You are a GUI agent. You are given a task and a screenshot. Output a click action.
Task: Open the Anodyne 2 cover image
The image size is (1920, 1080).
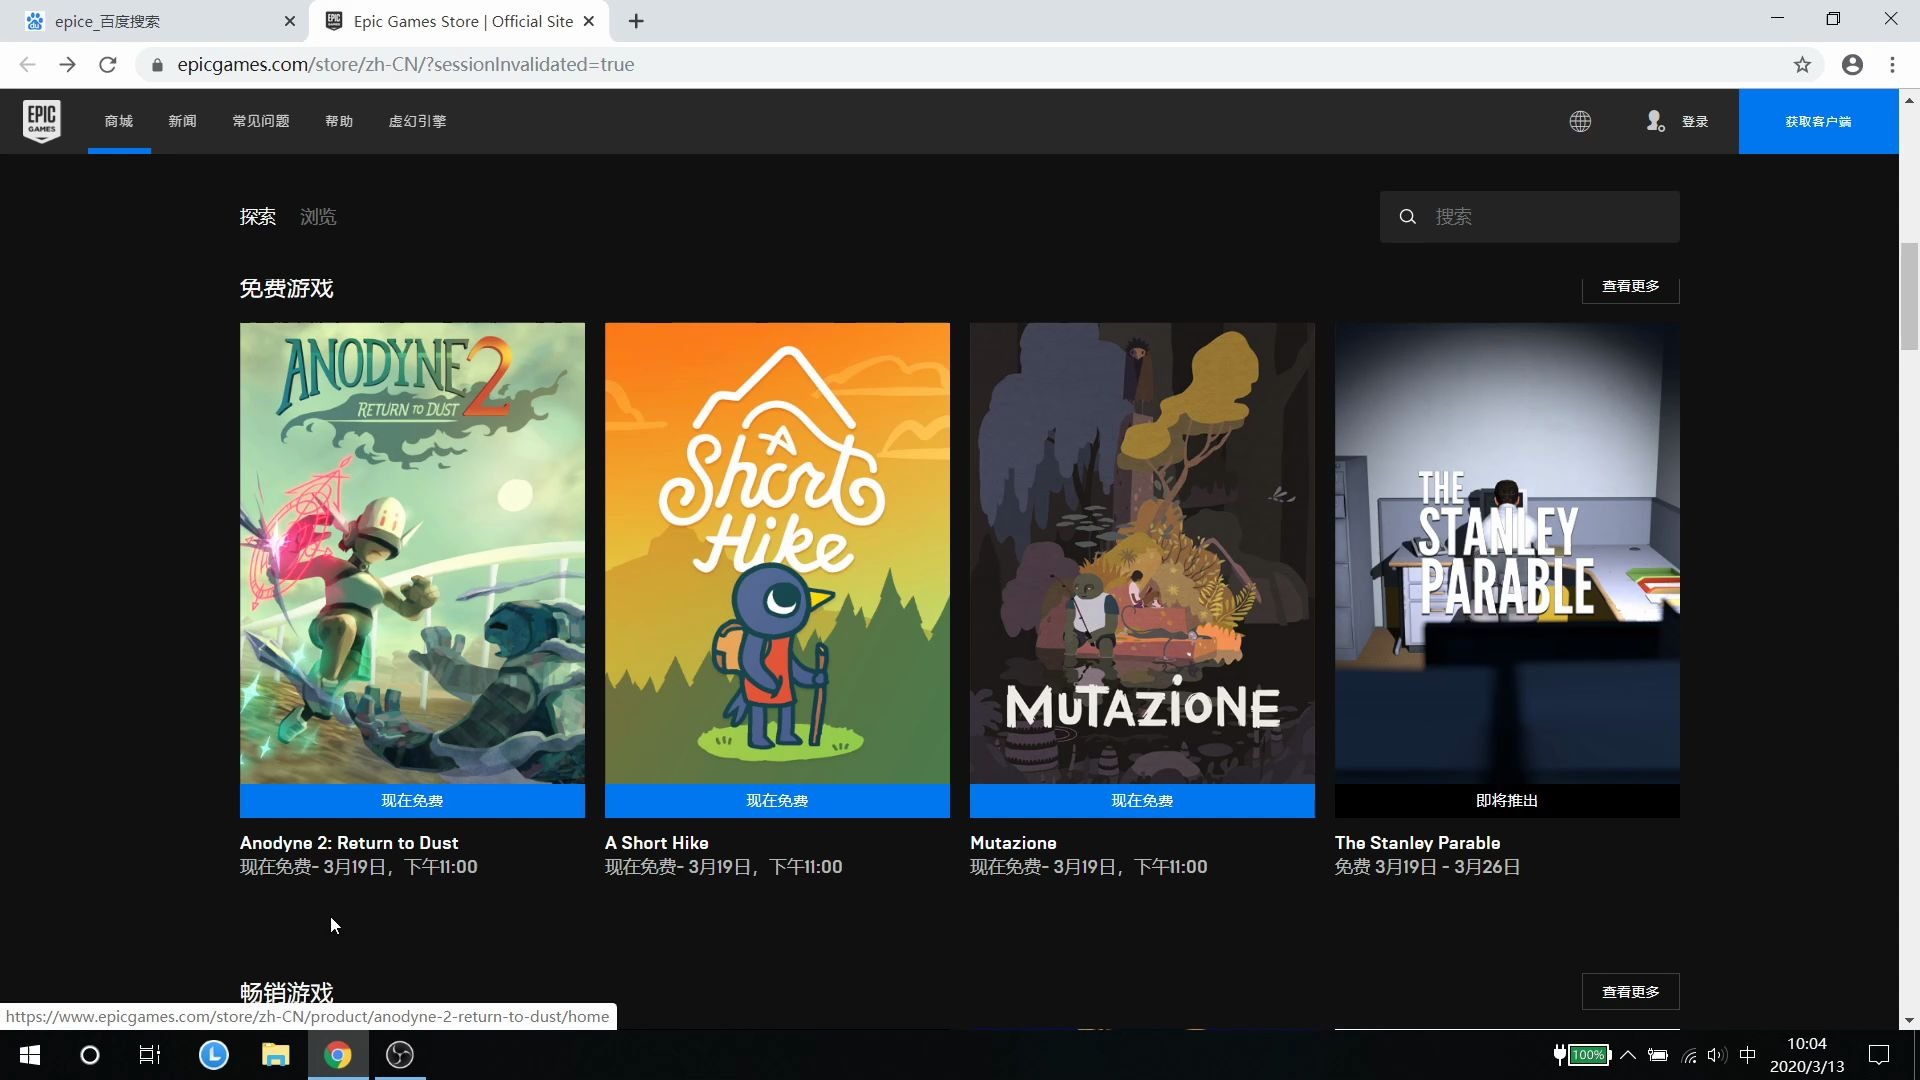412,553
